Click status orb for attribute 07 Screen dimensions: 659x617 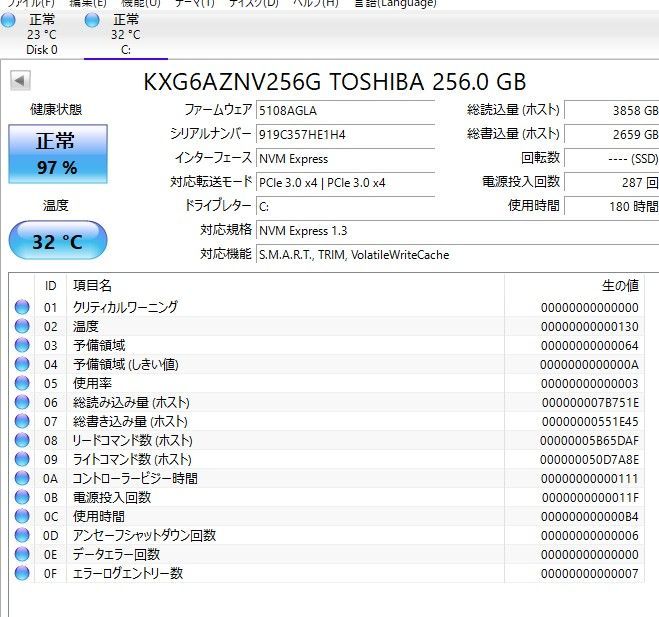(22, 421)
